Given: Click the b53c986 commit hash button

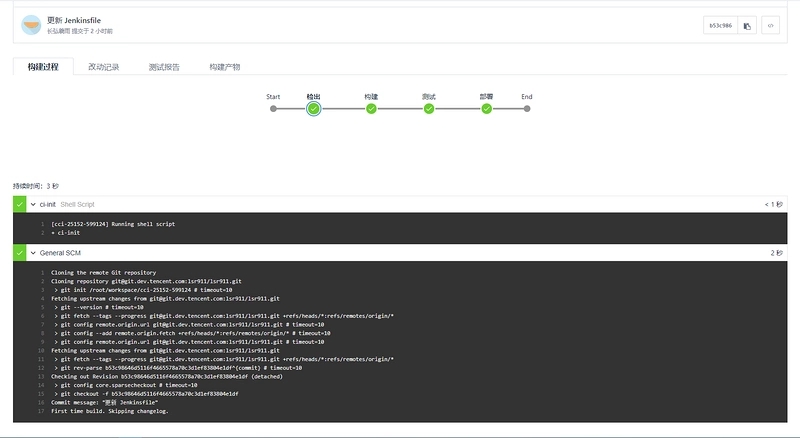Looking at the screenshot, I should point(720,26).
